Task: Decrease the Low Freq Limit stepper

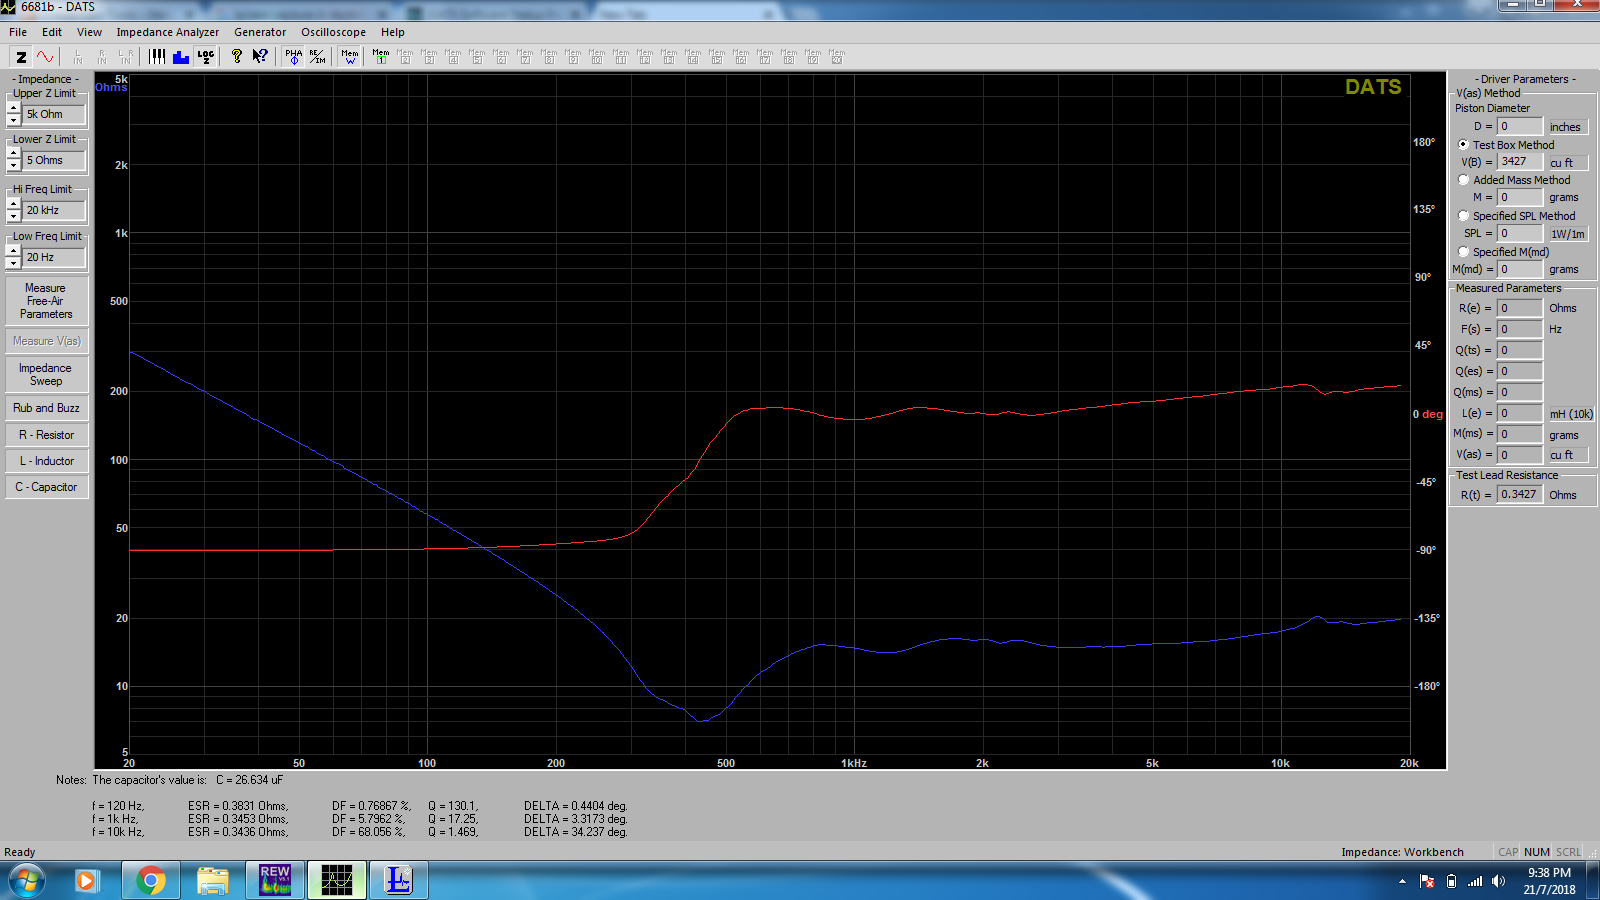Action: click(14, 263)
